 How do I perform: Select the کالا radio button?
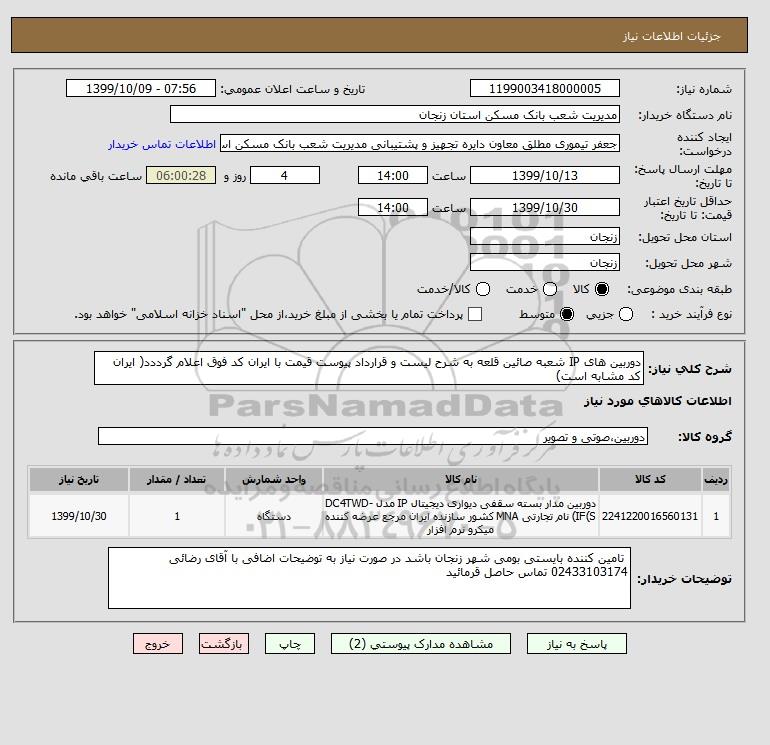pos(602,289)
